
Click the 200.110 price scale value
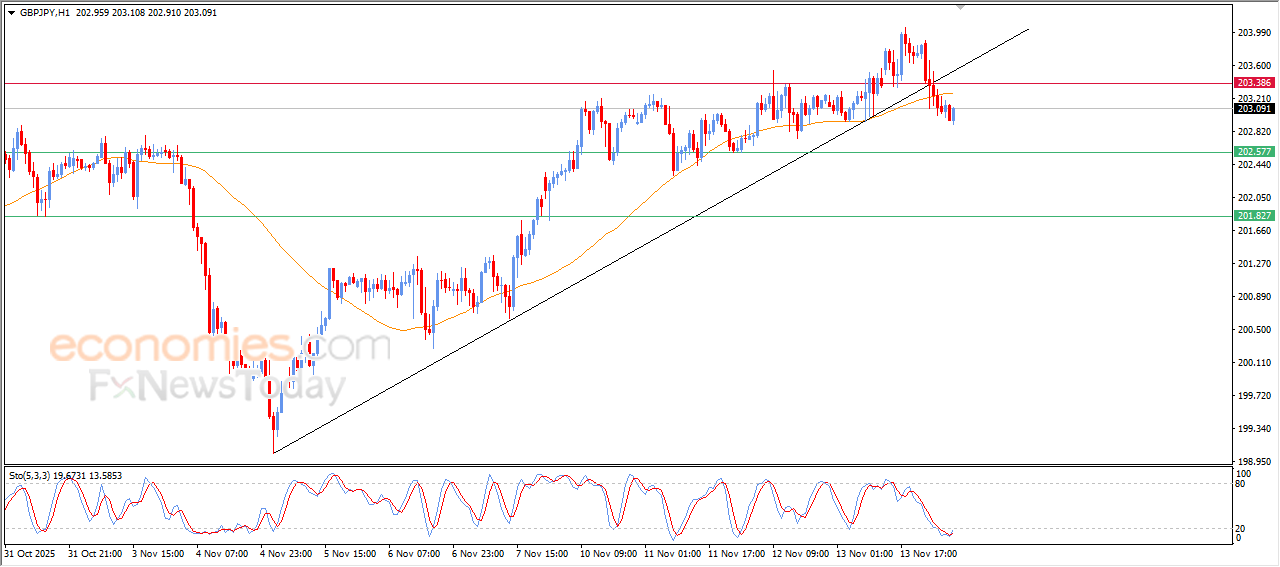[1252, 363]
